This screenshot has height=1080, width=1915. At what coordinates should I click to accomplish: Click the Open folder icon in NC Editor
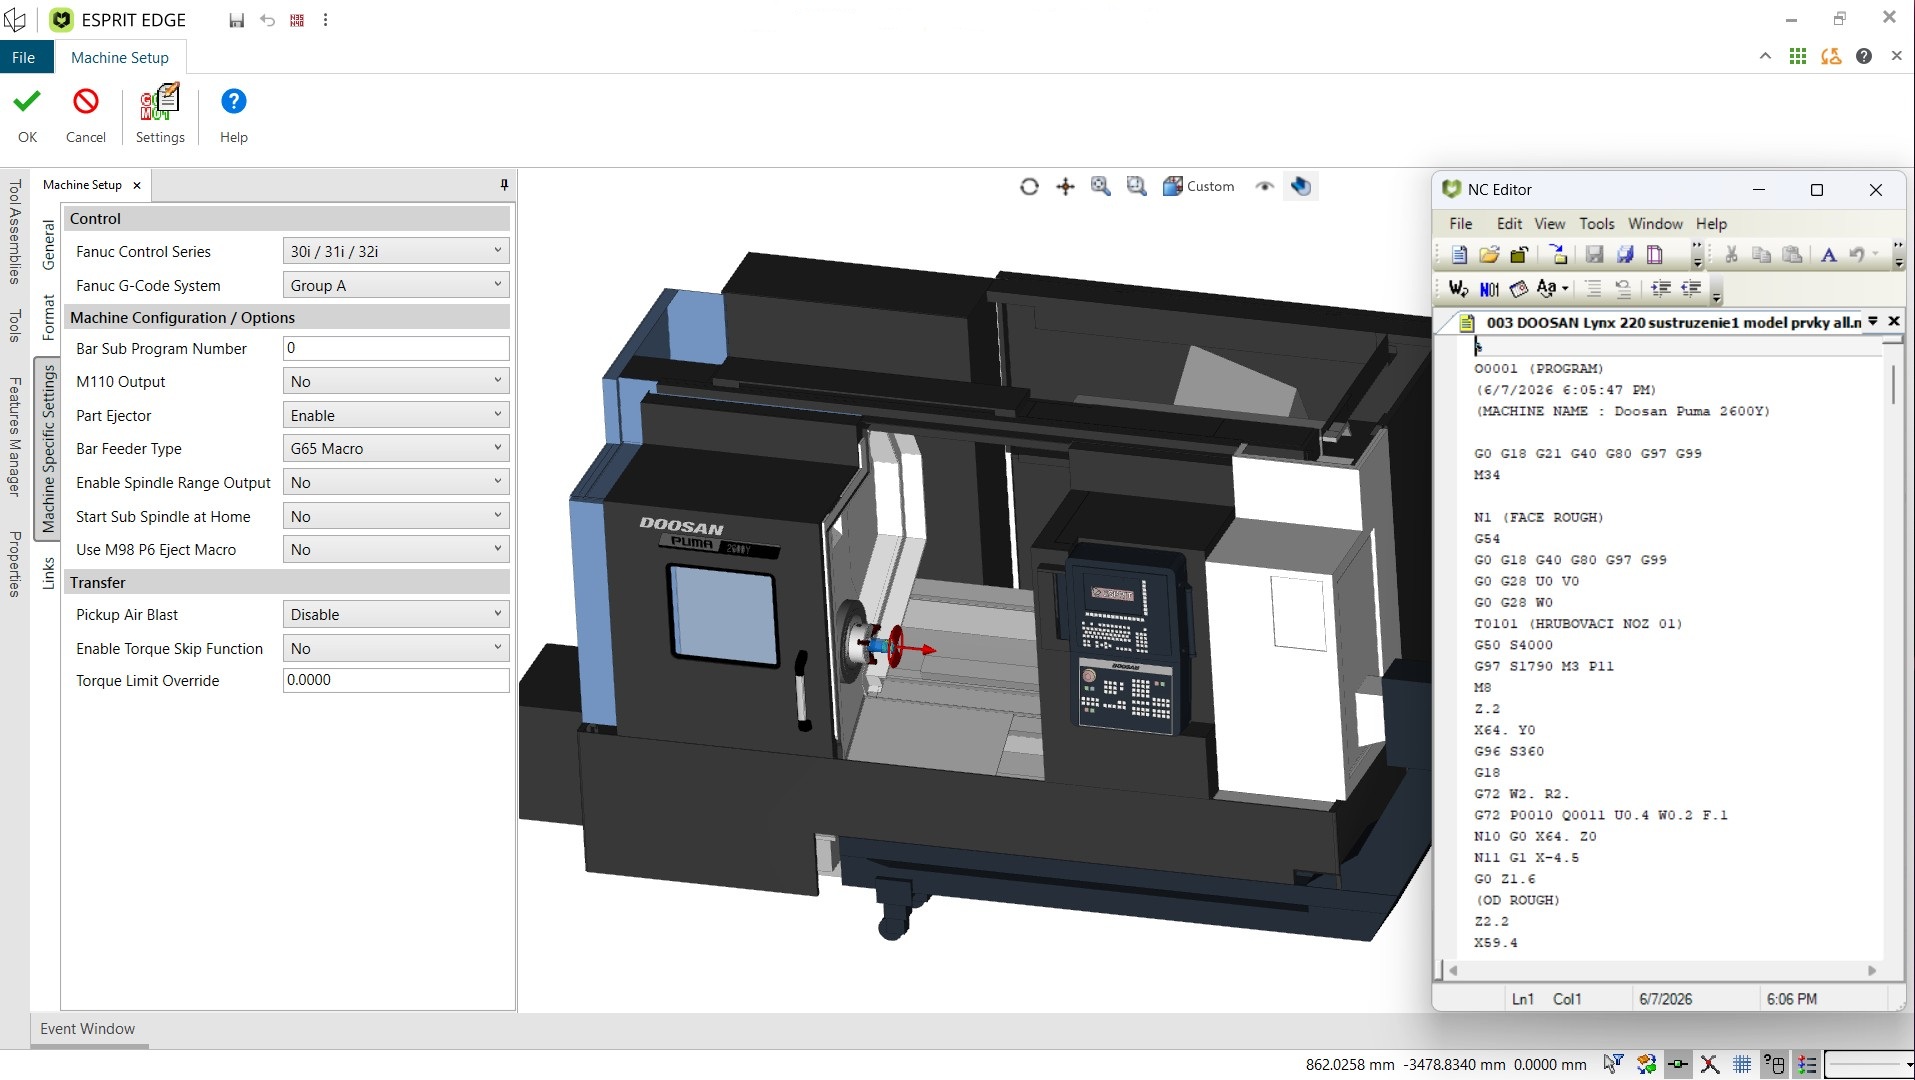[x=1488, y=255]
